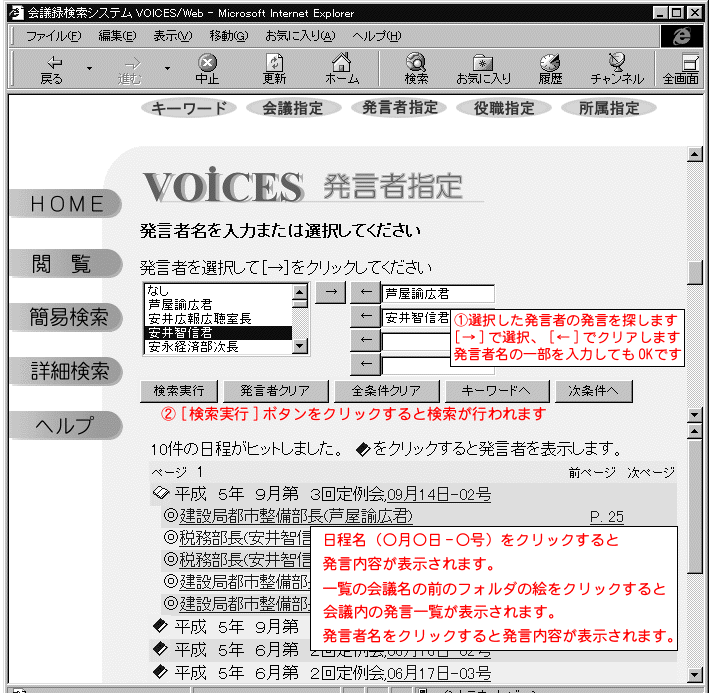This screenshot has width=713, height=693.
Task: Click the Stop (中止) toolbar icon
Action: [x=207, y=68]
